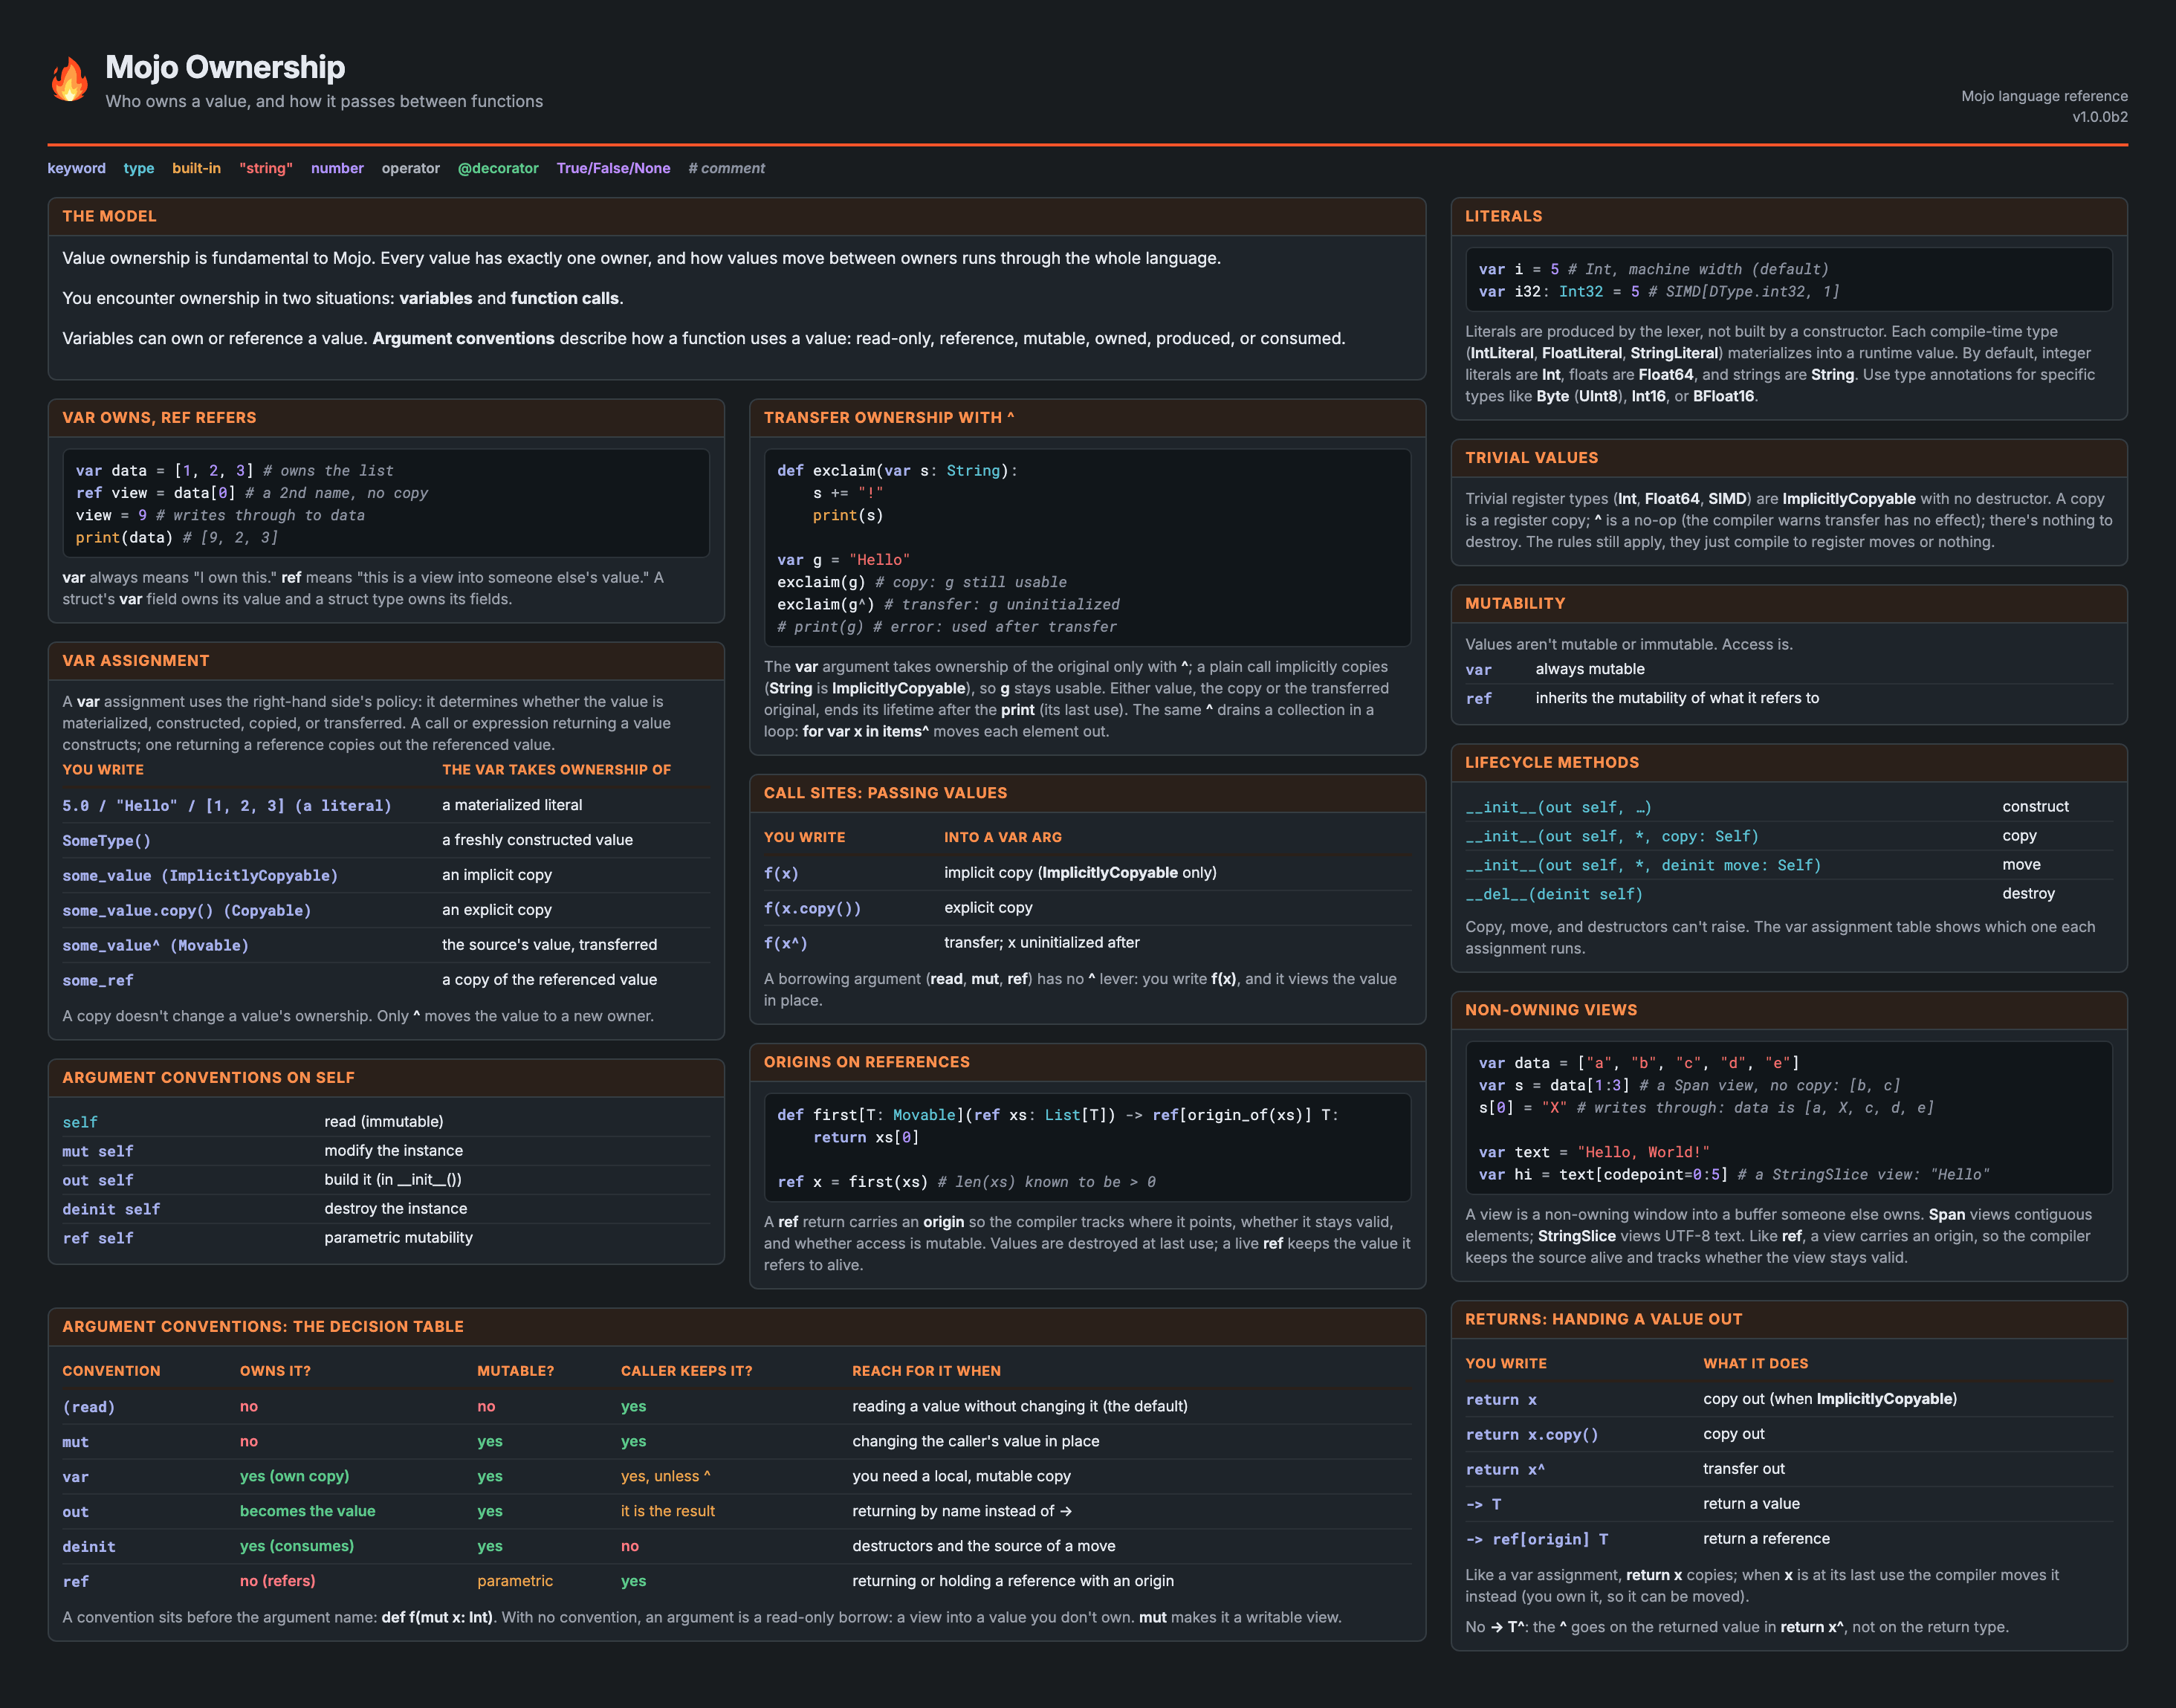Click the "it is the result" cell
This screenshot has width=2176, height=1708.
point(667,1511)
